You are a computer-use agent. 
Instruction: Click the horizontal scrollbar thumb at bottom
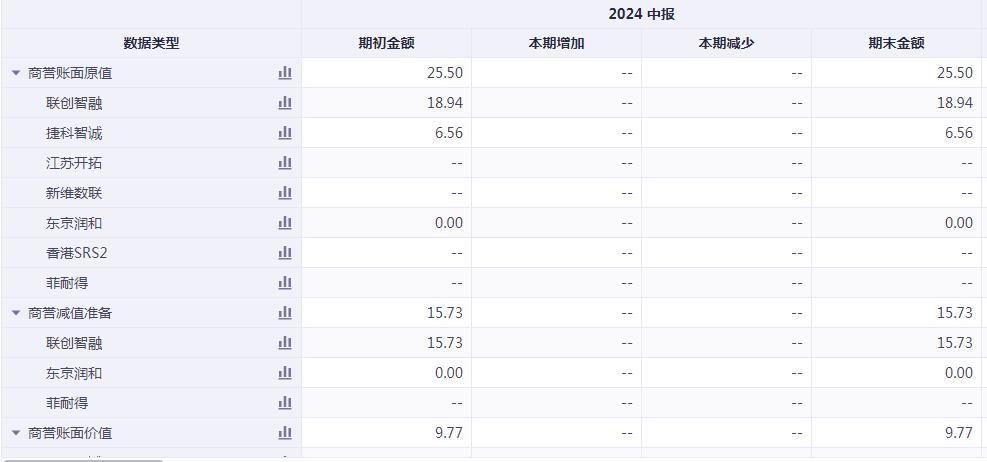click(83, 460)
